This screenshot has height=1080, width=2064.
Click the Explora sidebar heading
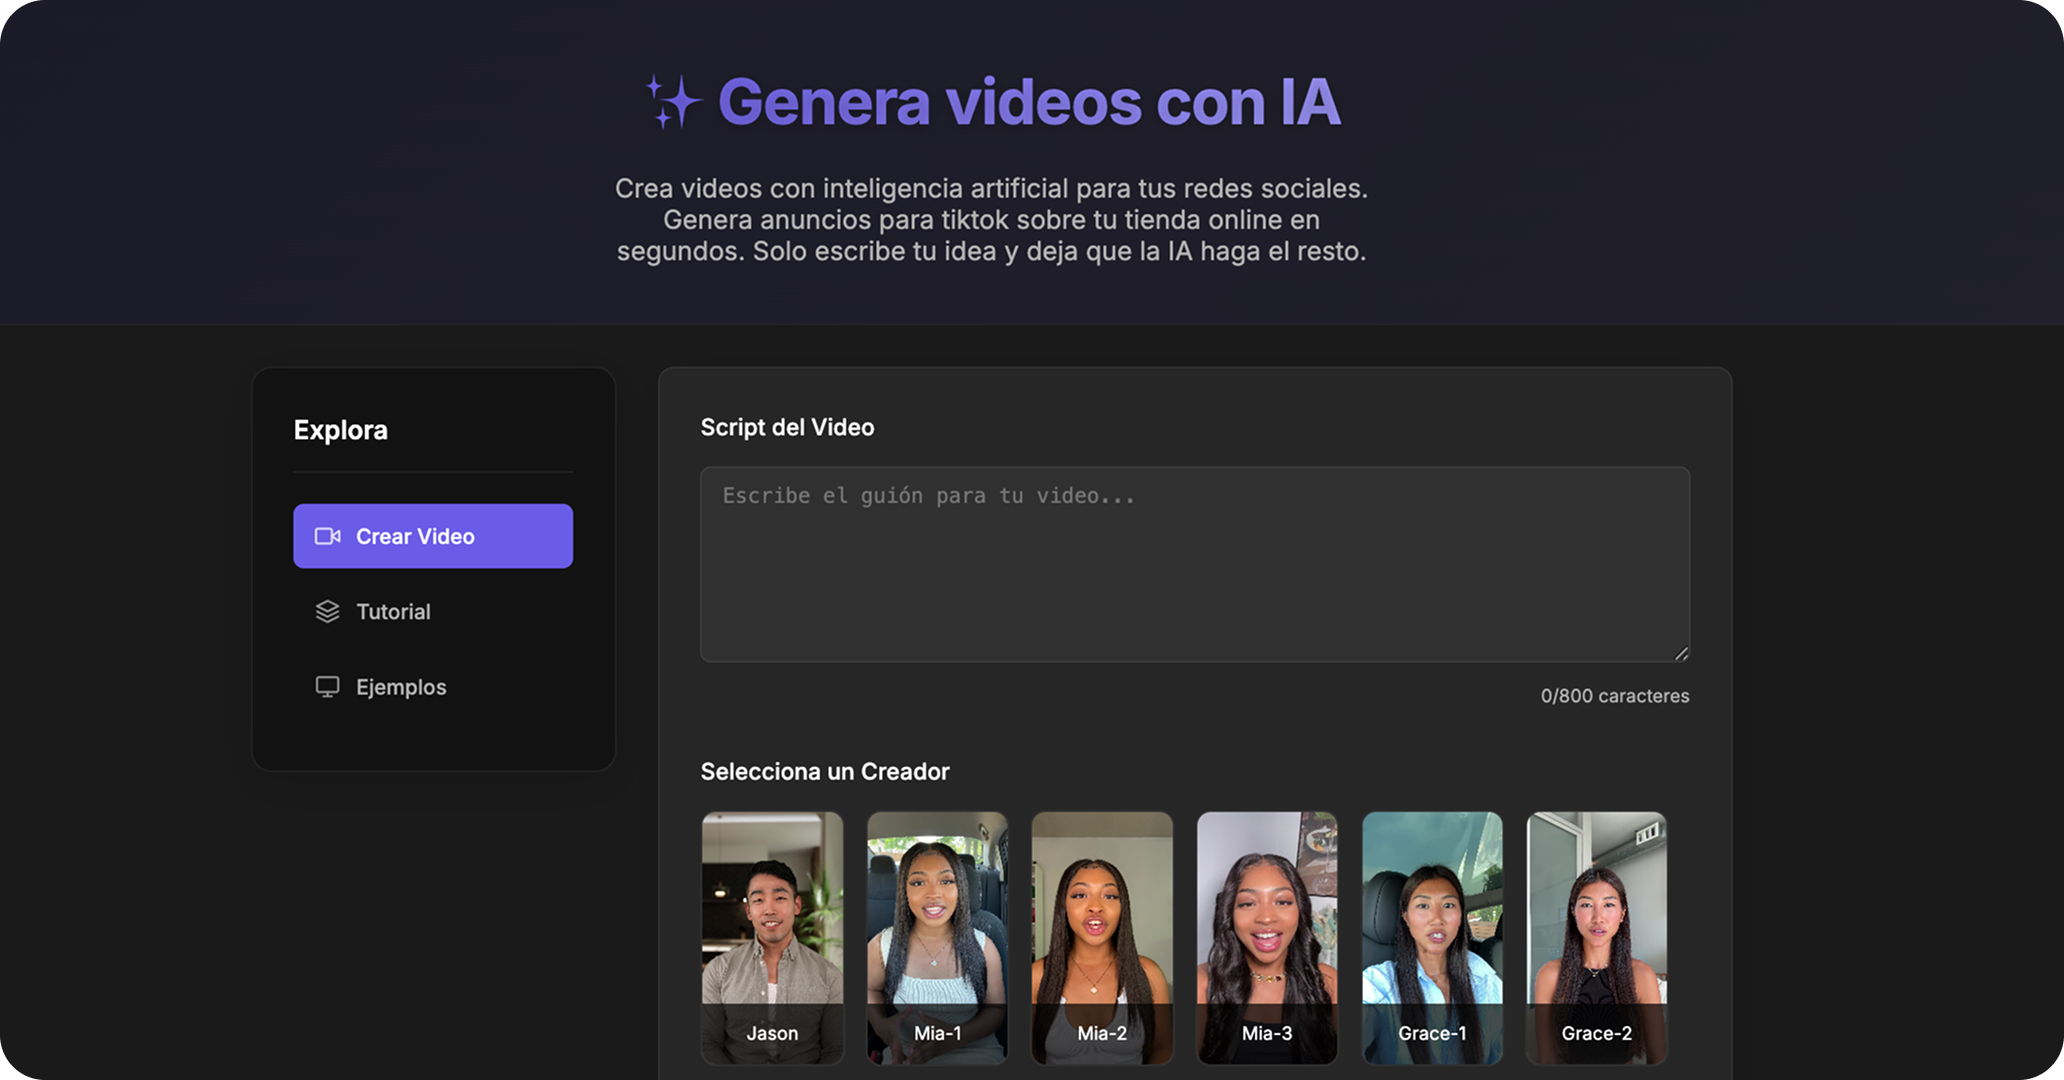coord(341,430)
